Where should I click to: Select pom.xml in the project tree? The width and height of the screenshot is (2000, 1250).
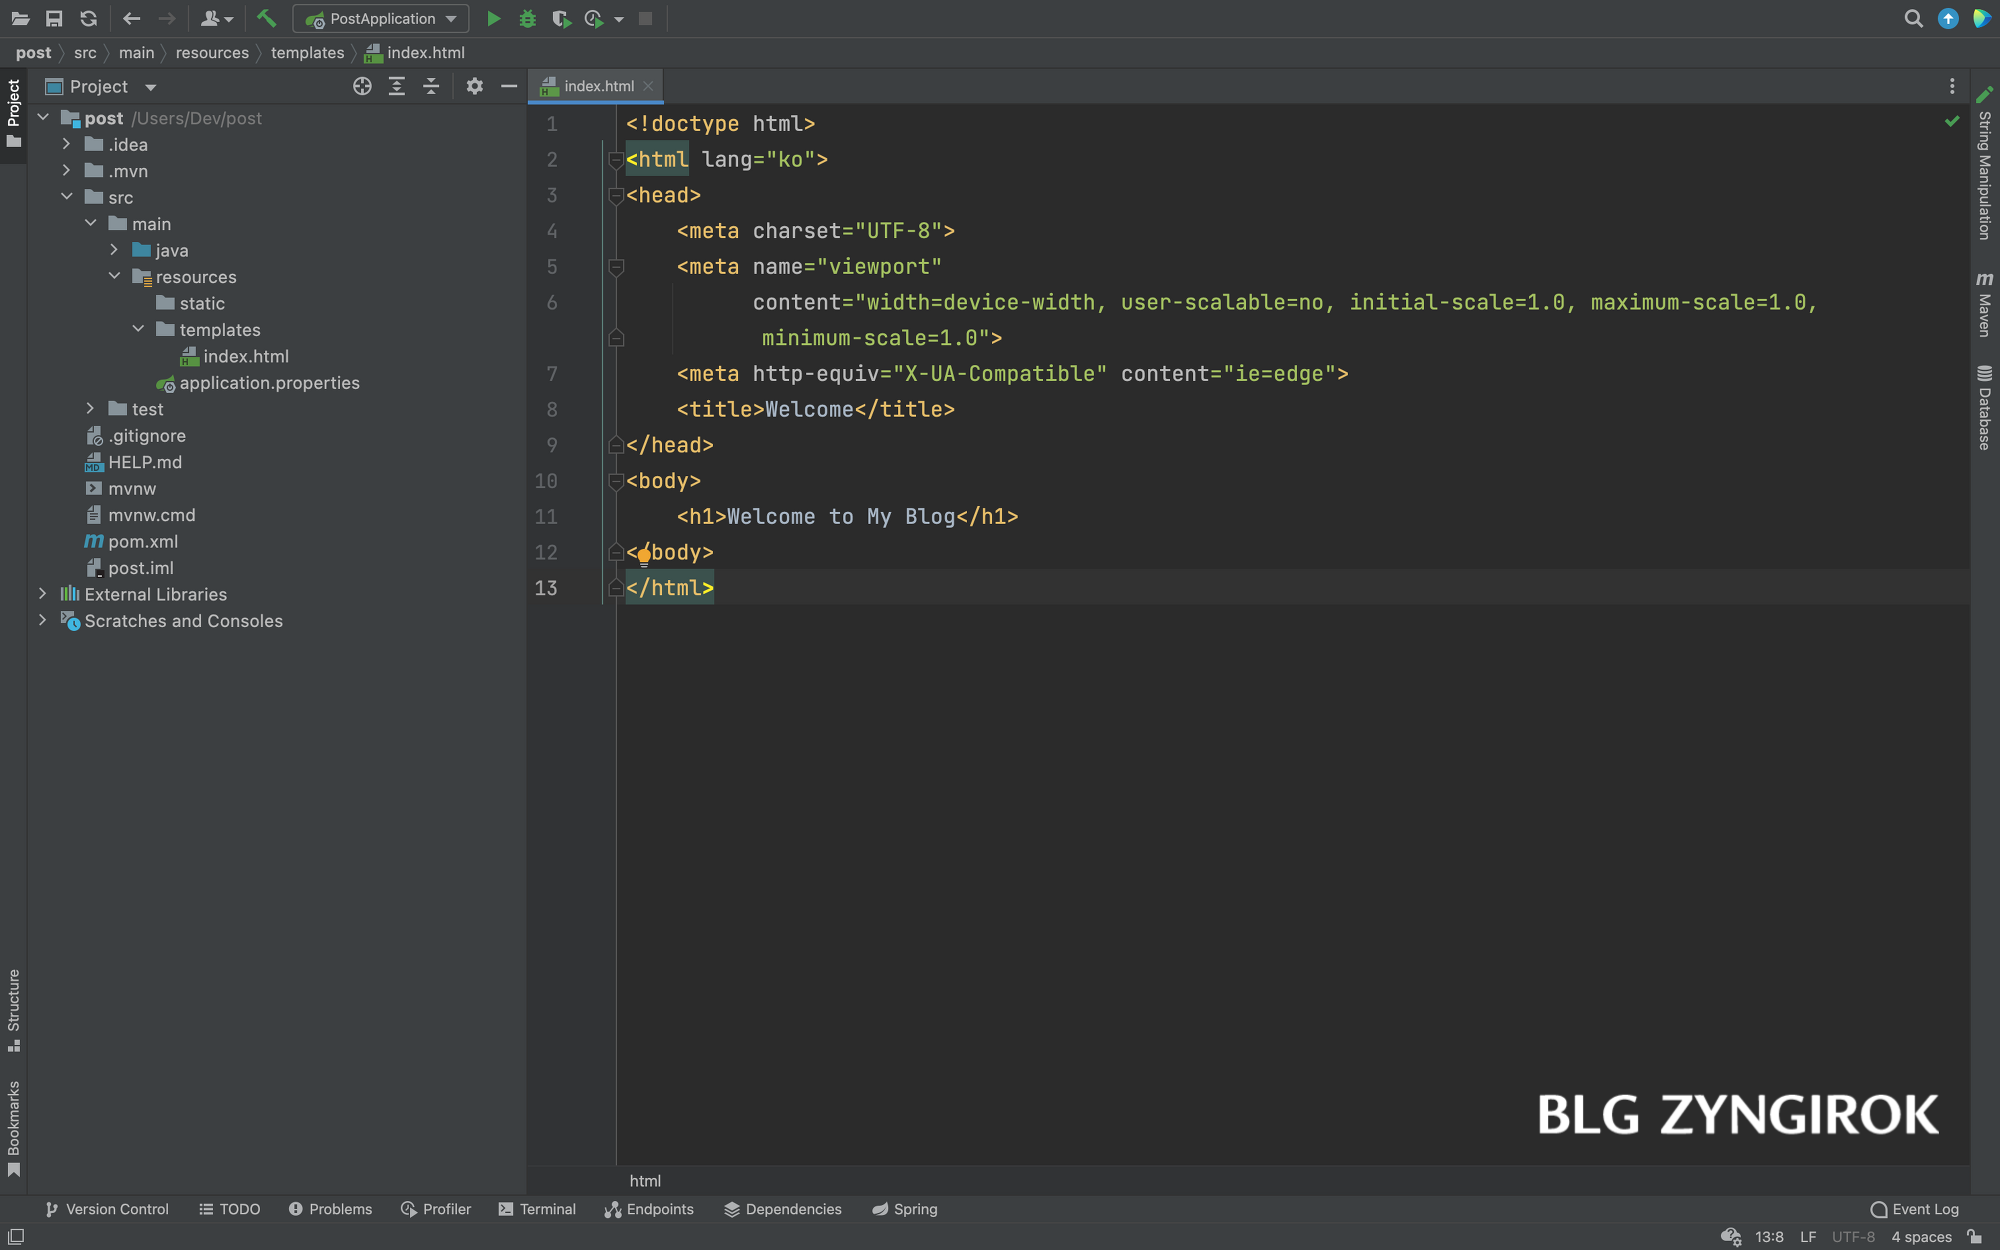(143, 541)
